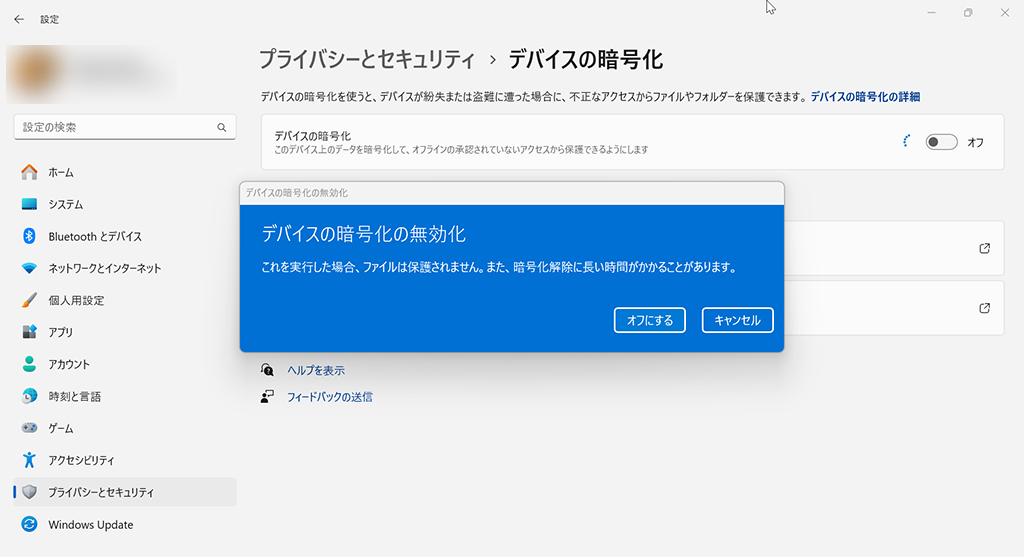
Task: Click the Windows Update sync icon
Action: coord(29,524)
